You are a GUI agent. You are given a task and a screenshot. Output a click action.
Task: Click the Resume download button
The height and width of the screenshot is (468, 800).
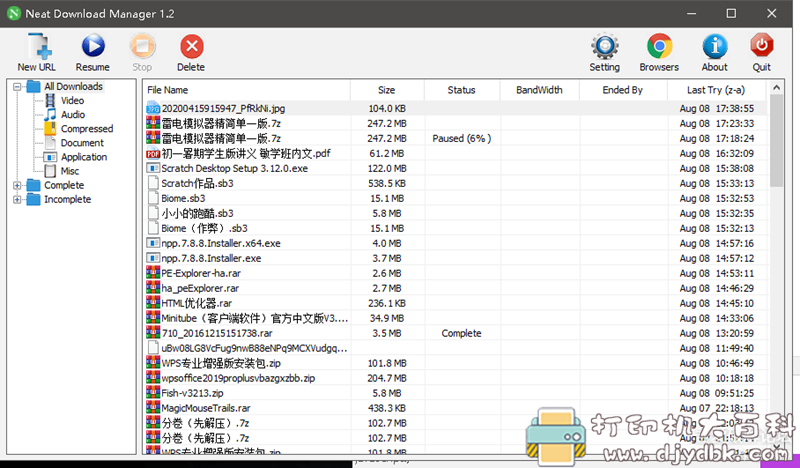(93, 46)
